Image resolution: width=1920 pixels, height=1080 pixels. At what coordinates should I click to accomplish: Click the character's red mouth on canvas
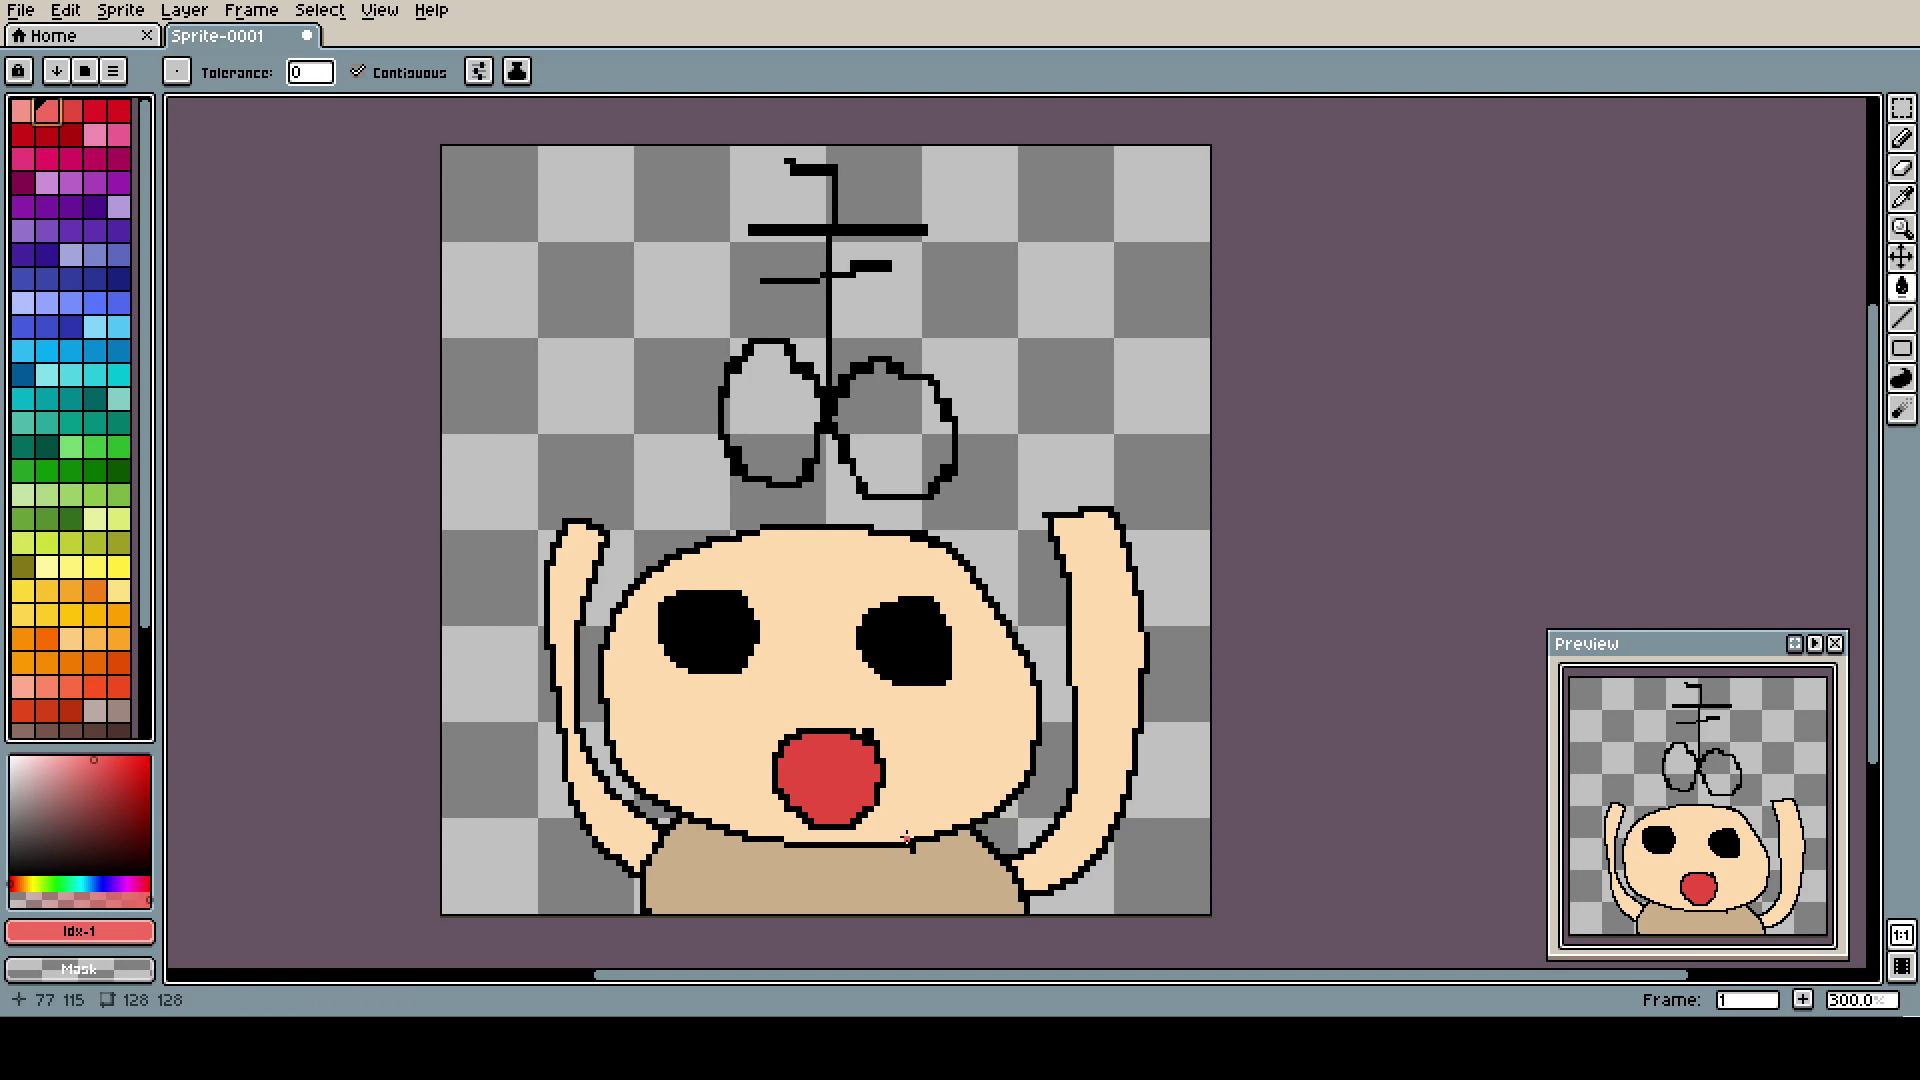[829, 778]
